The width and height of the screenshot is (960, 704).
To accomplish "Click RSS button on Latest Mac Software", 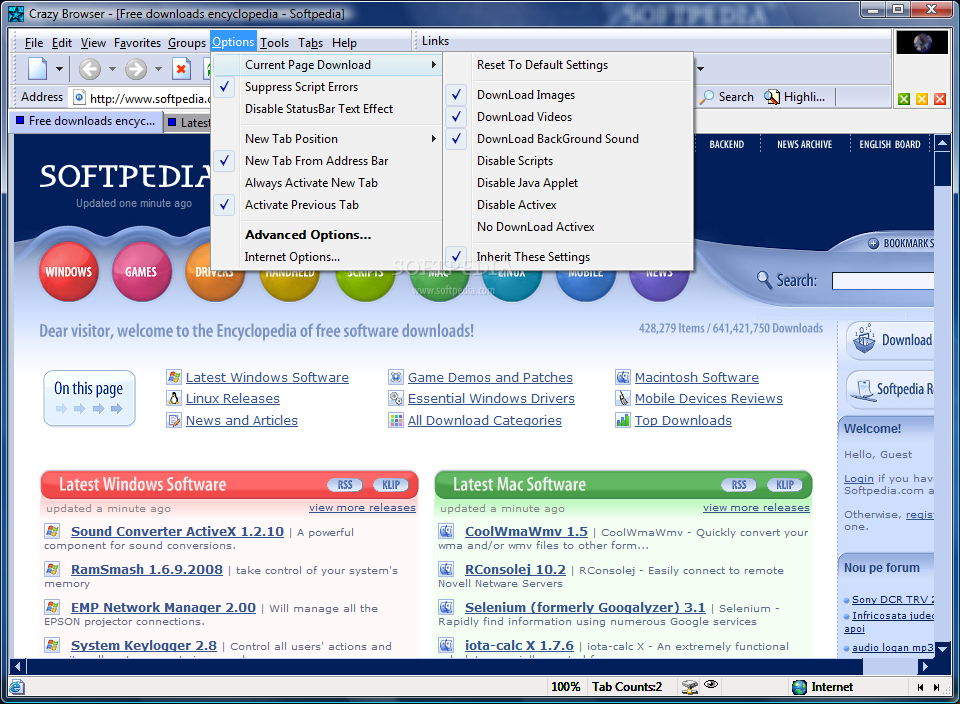I will (x=738, y=485).
